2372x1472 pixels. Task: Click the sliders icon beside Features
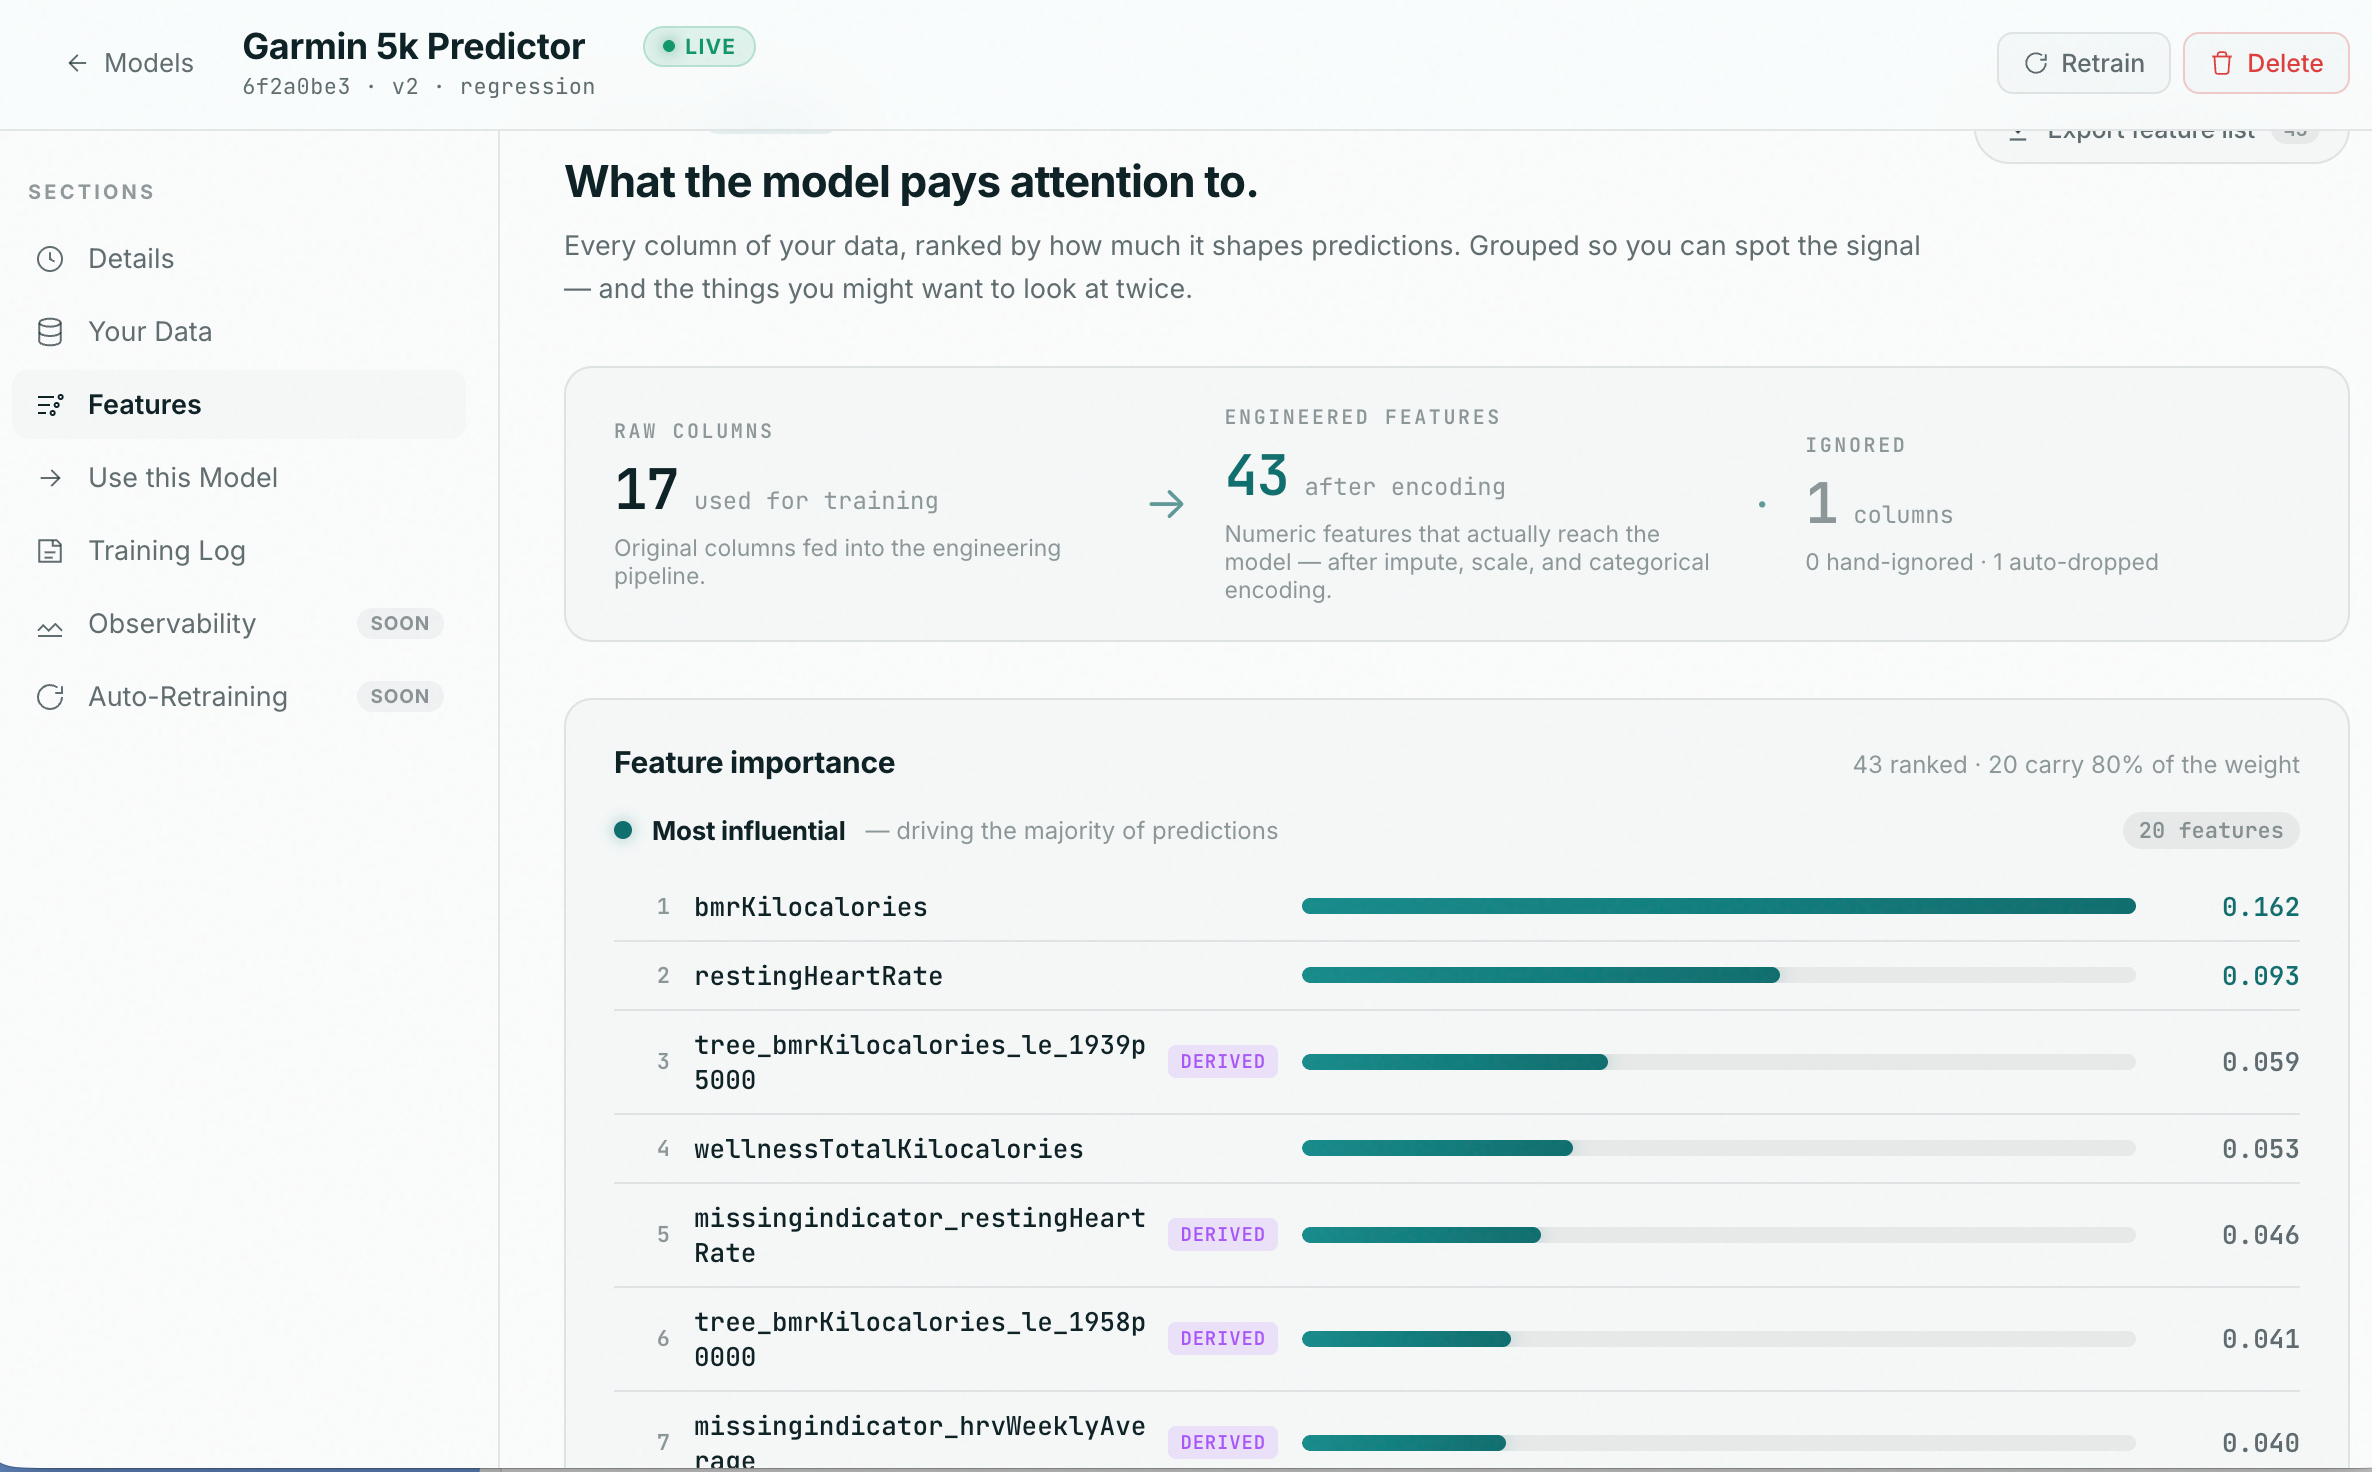click(50, 405)
